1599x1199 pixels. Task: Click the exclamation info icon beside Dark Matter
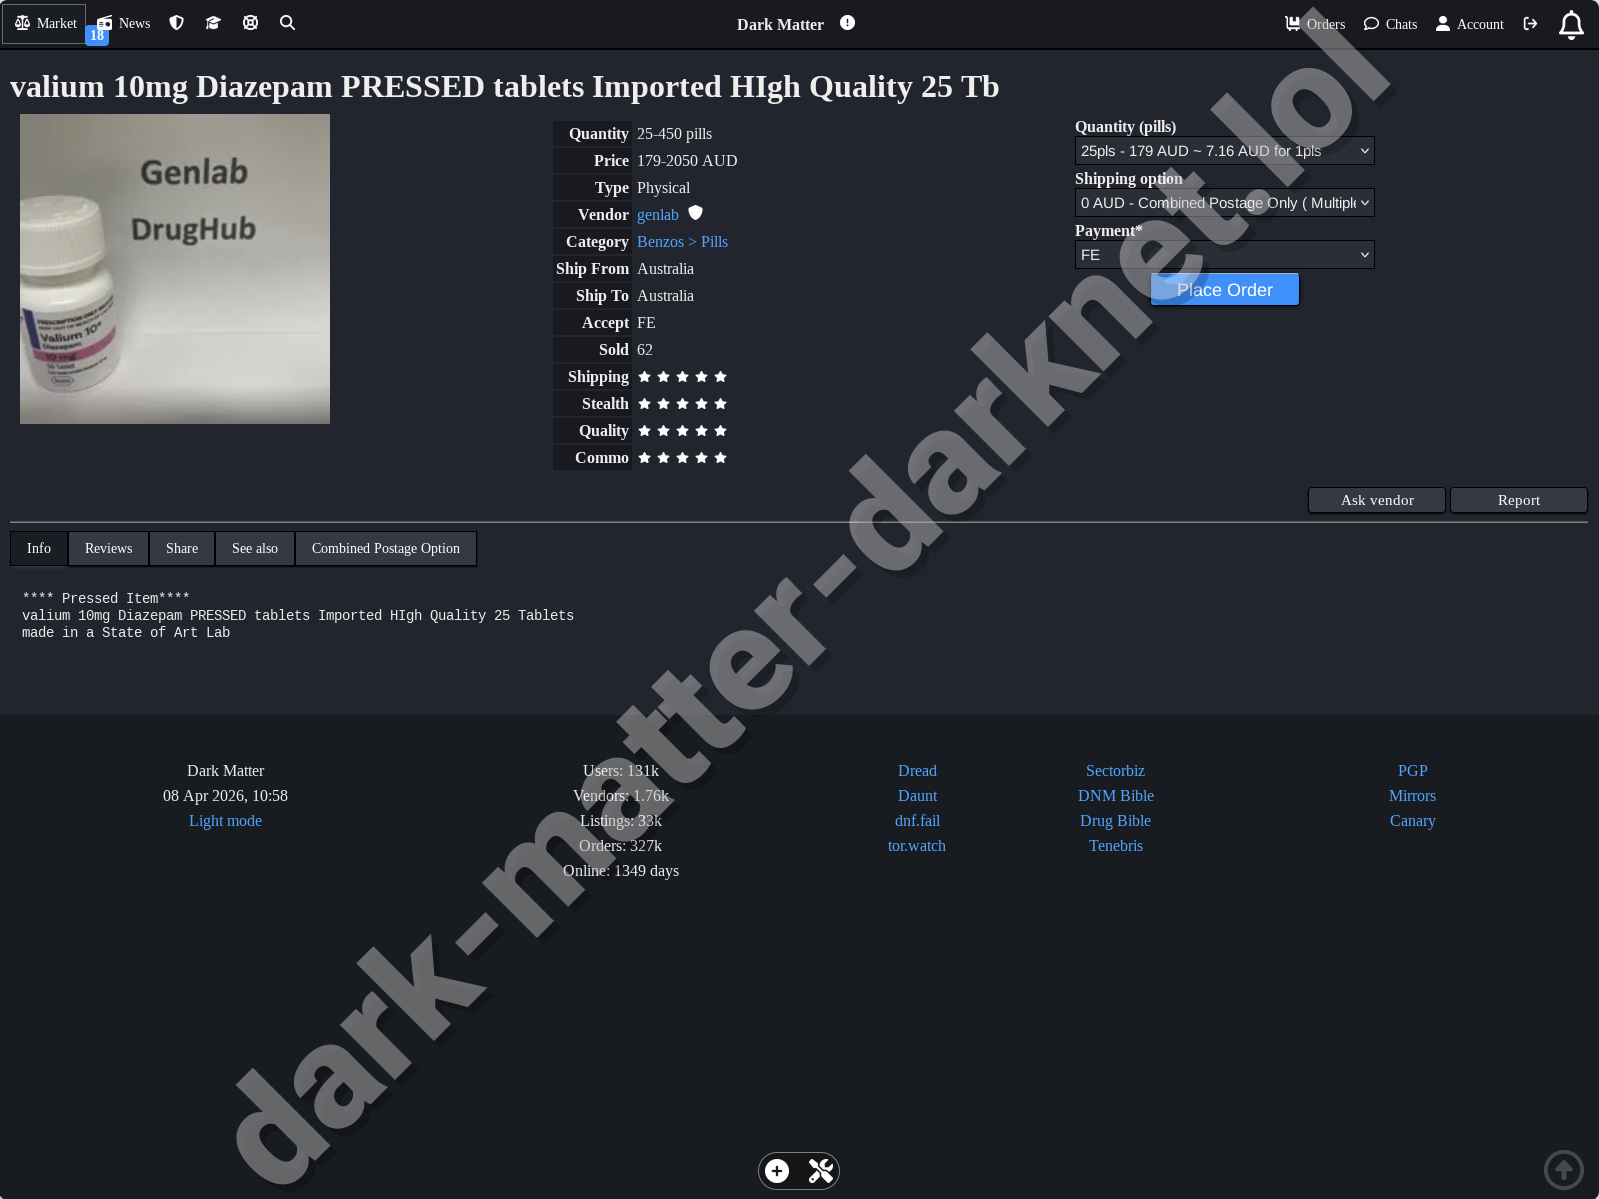847,23
